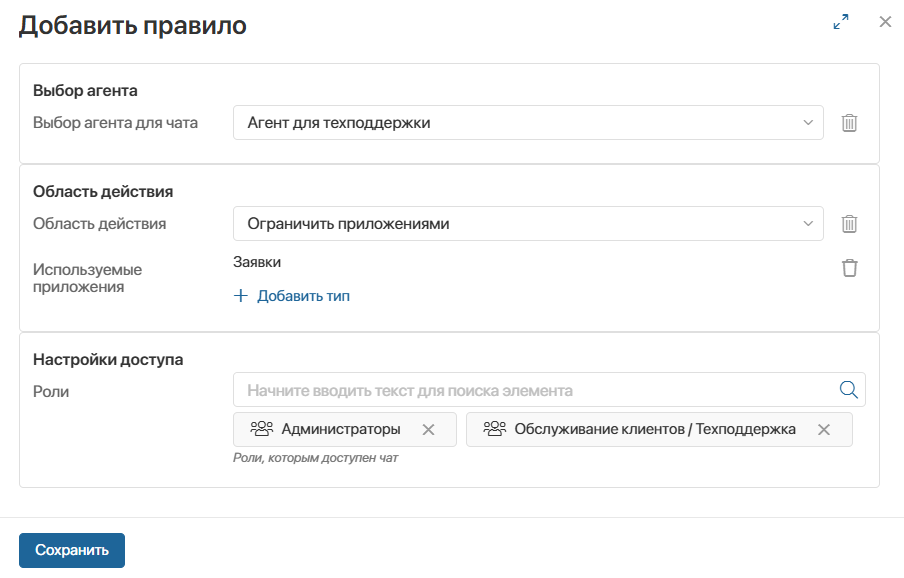Viewport: 904px width, 578px height.
Task: Close the Добавить правило dialog
Action: pos(885,22)
